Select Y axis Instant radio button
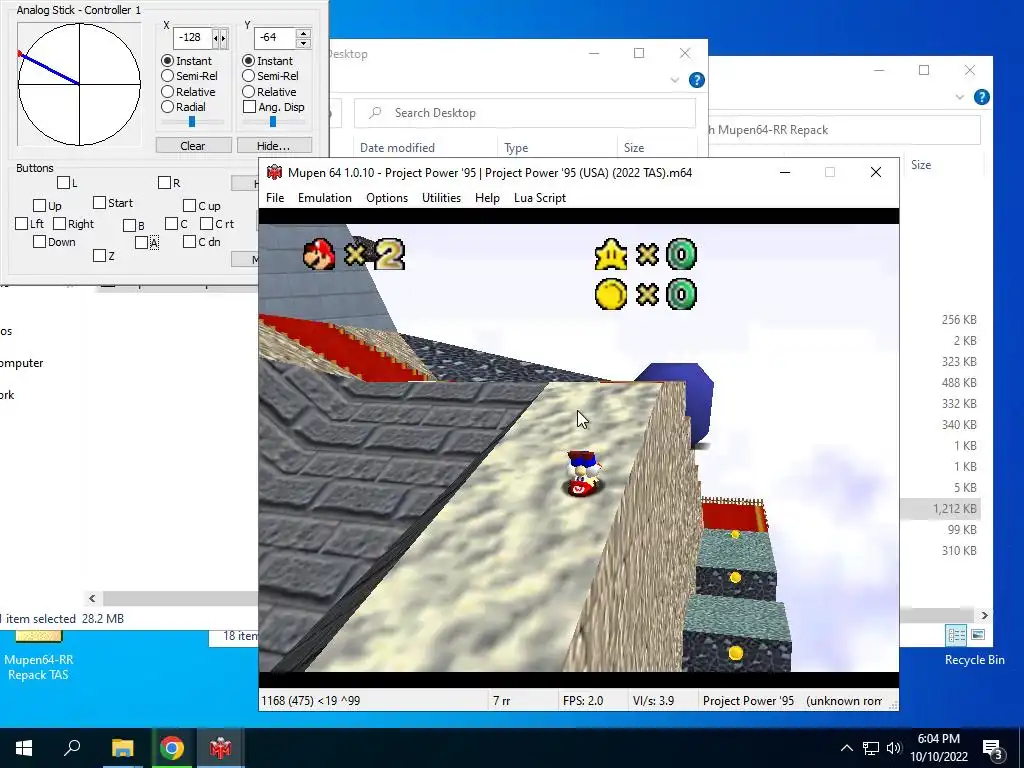The width and height of the screenshot is (1024, 768). 248,61
